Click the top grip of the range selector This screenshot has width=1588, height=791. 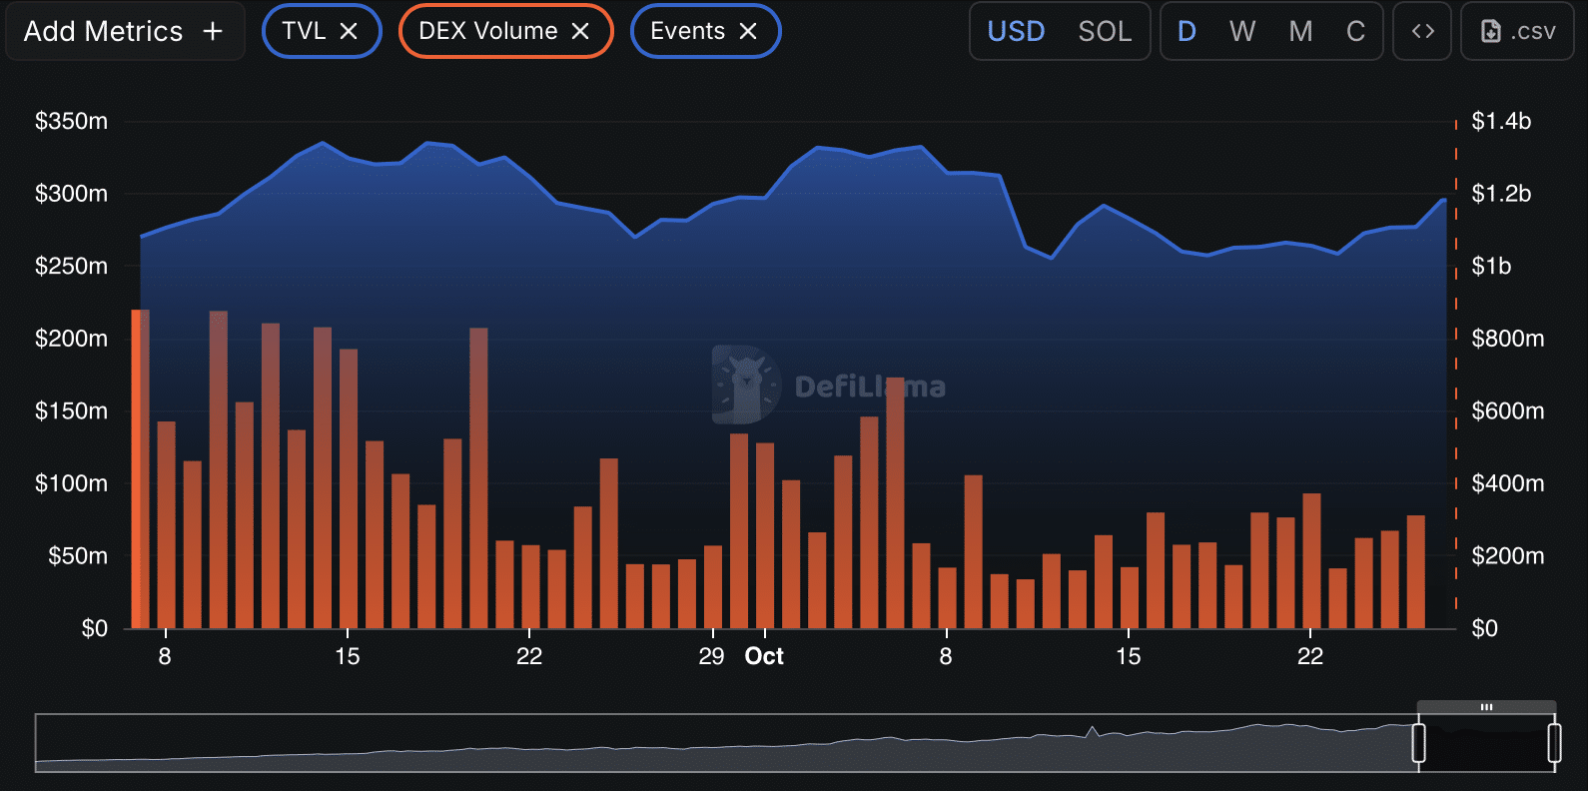(x=1486, y=707)
